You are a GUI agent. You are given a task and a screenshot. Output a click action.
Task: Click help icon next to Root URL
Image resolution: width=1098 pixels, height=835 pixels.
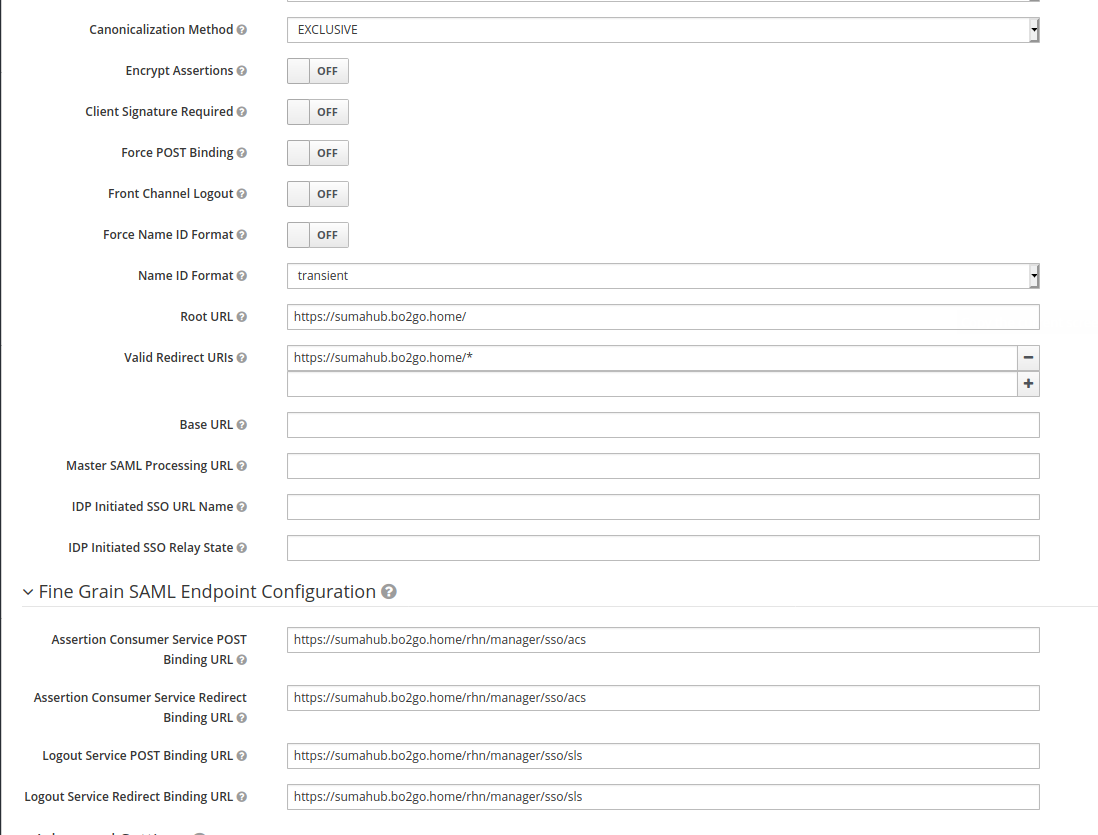coord(242,317)
